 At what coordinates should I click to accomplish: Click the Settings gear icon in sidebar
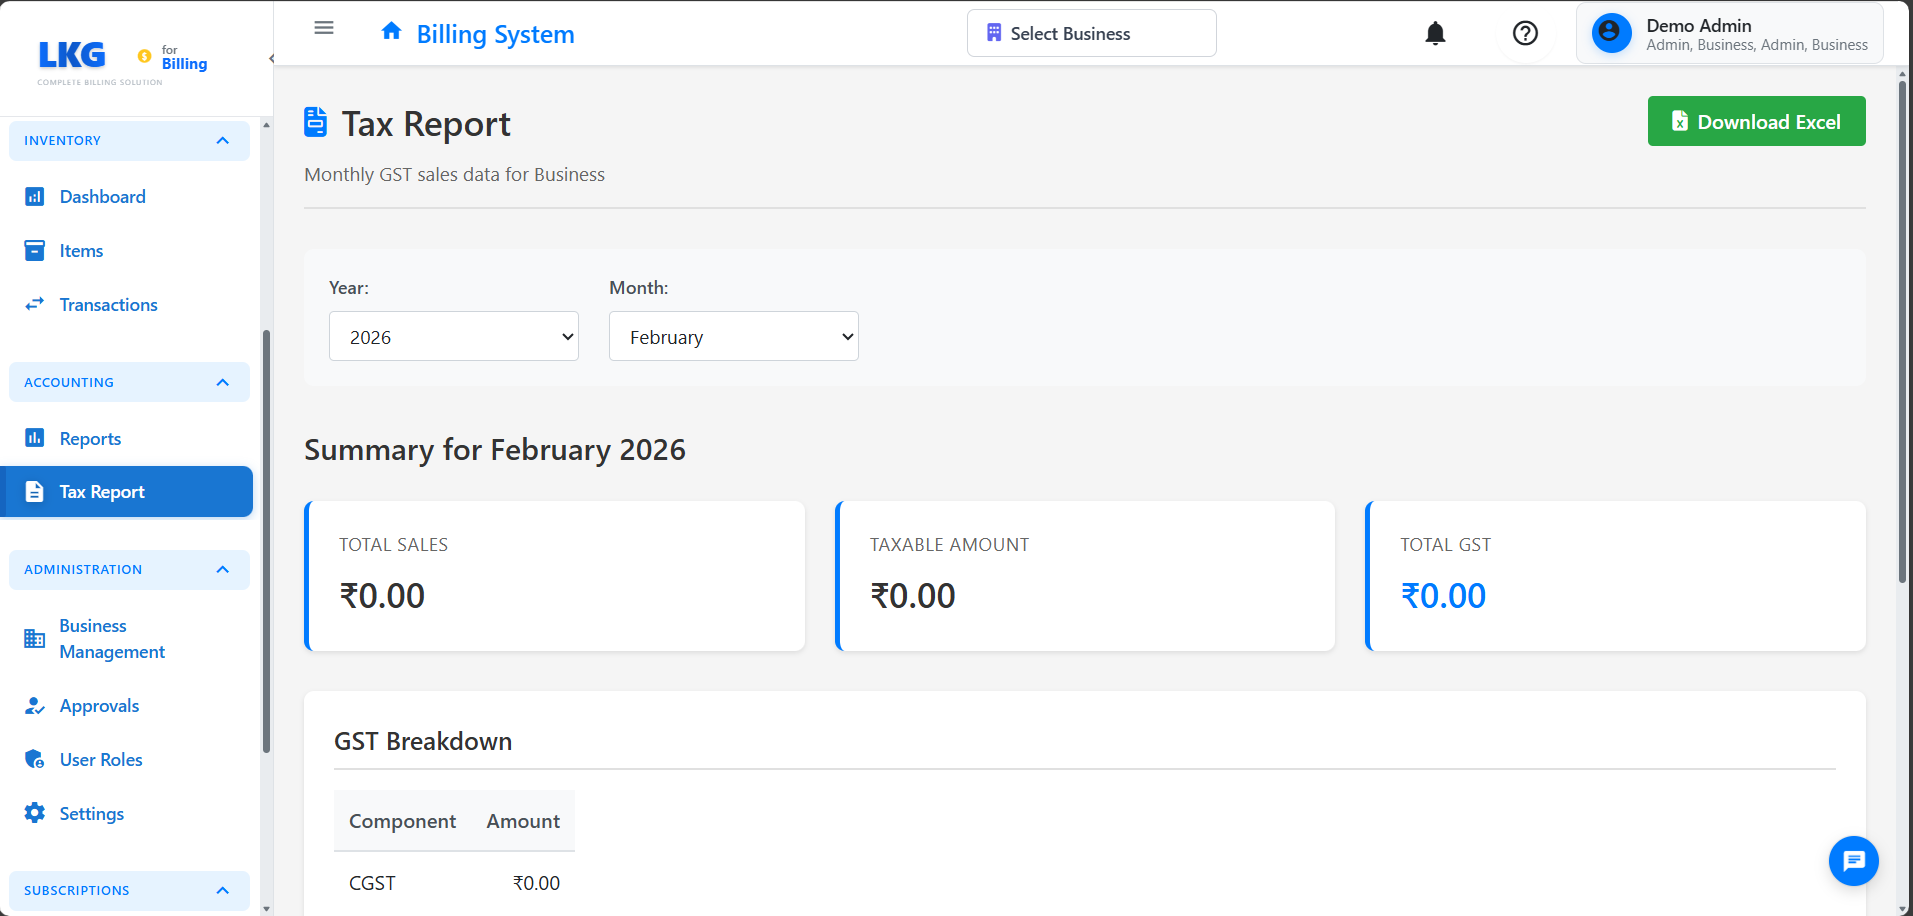click(x=35, y=813)
